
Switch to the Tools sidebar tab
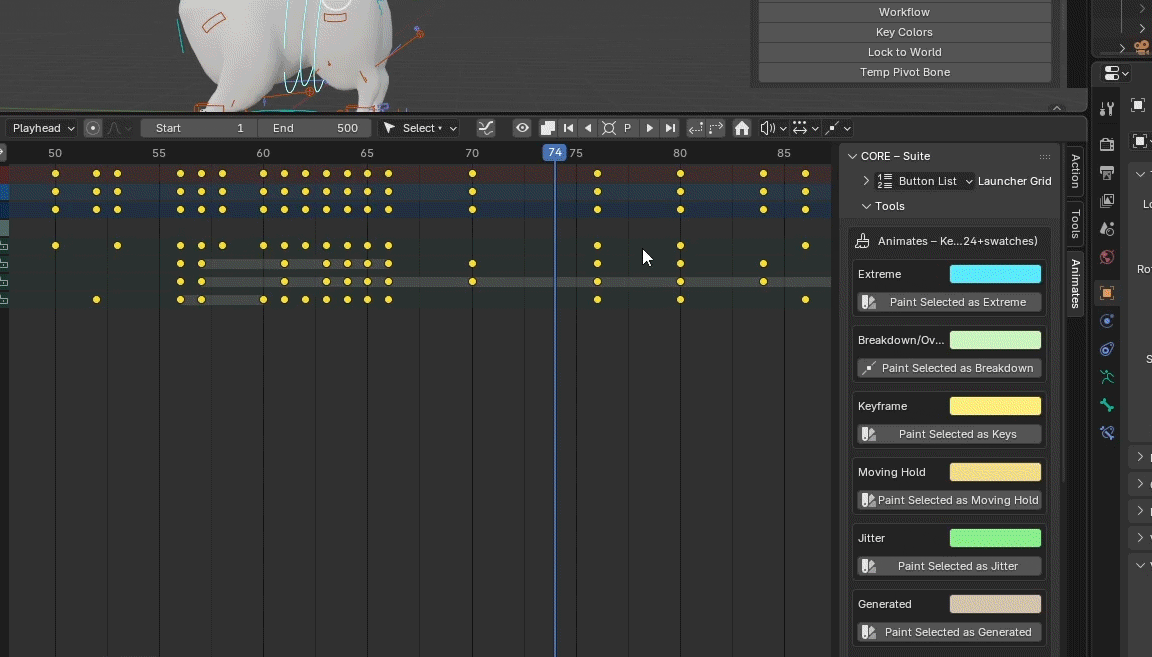[x=1076, y=224]
